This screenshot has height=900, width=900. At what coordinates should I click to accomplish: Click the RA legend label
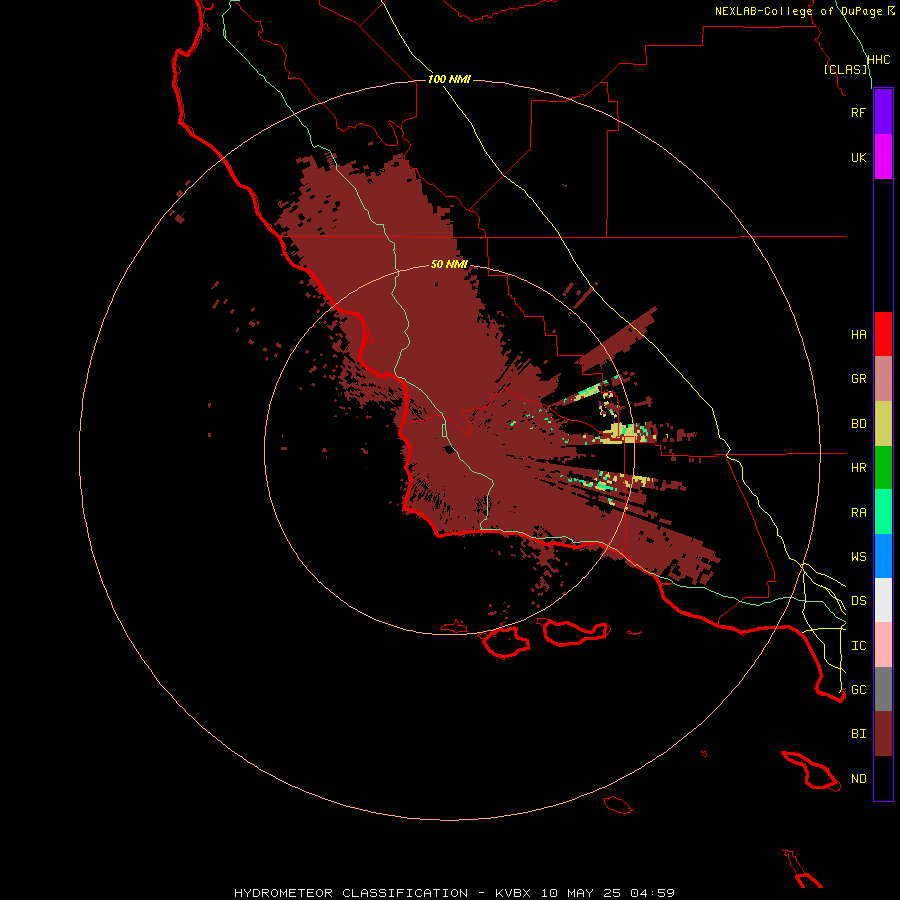point(858,513)
